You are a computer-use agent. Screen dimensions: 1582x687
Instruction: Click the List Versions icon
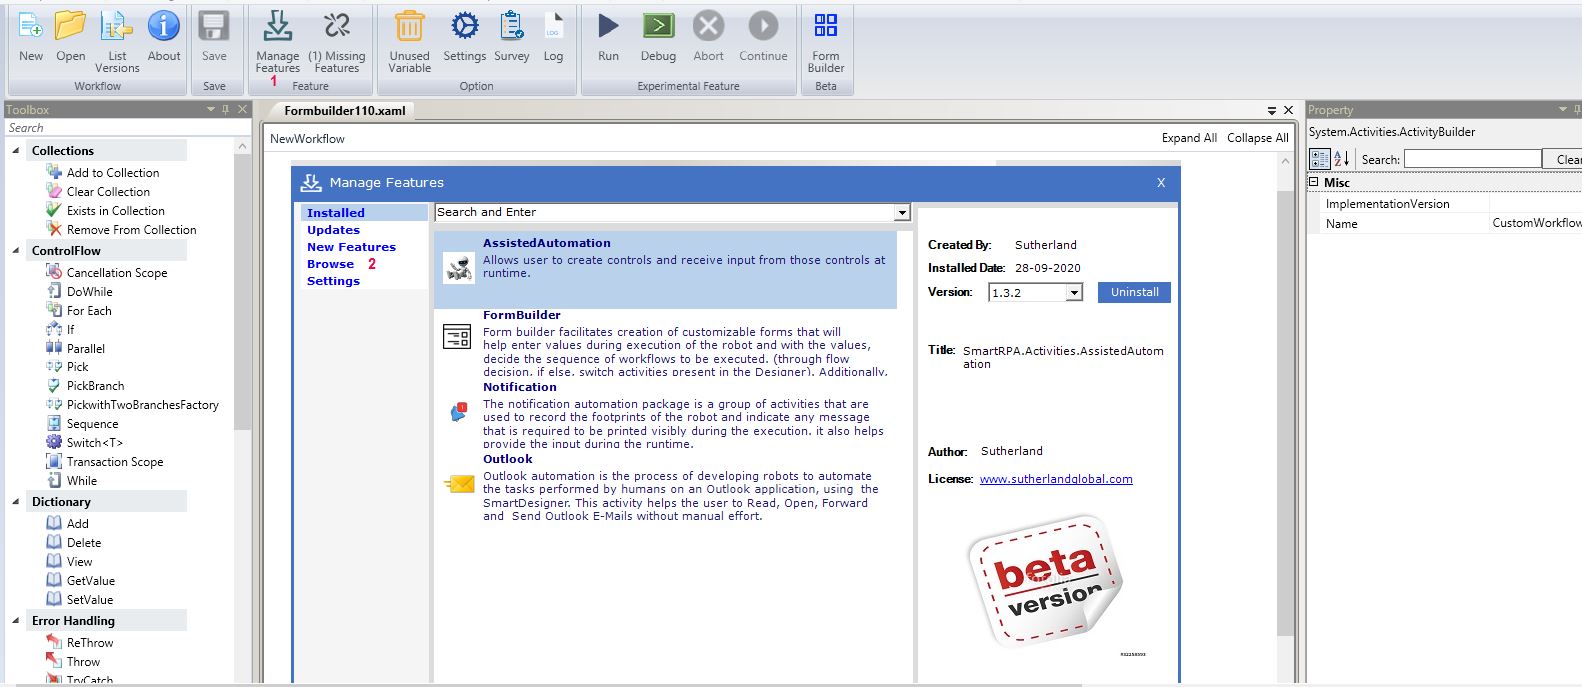(117, 27)
